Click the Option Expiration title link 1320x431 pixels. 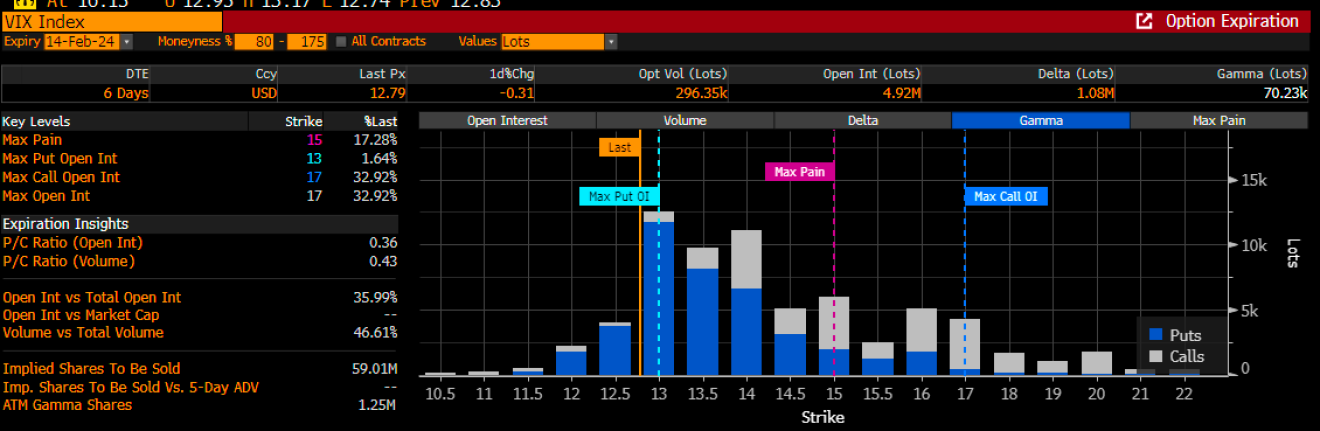coord(1232,21)
